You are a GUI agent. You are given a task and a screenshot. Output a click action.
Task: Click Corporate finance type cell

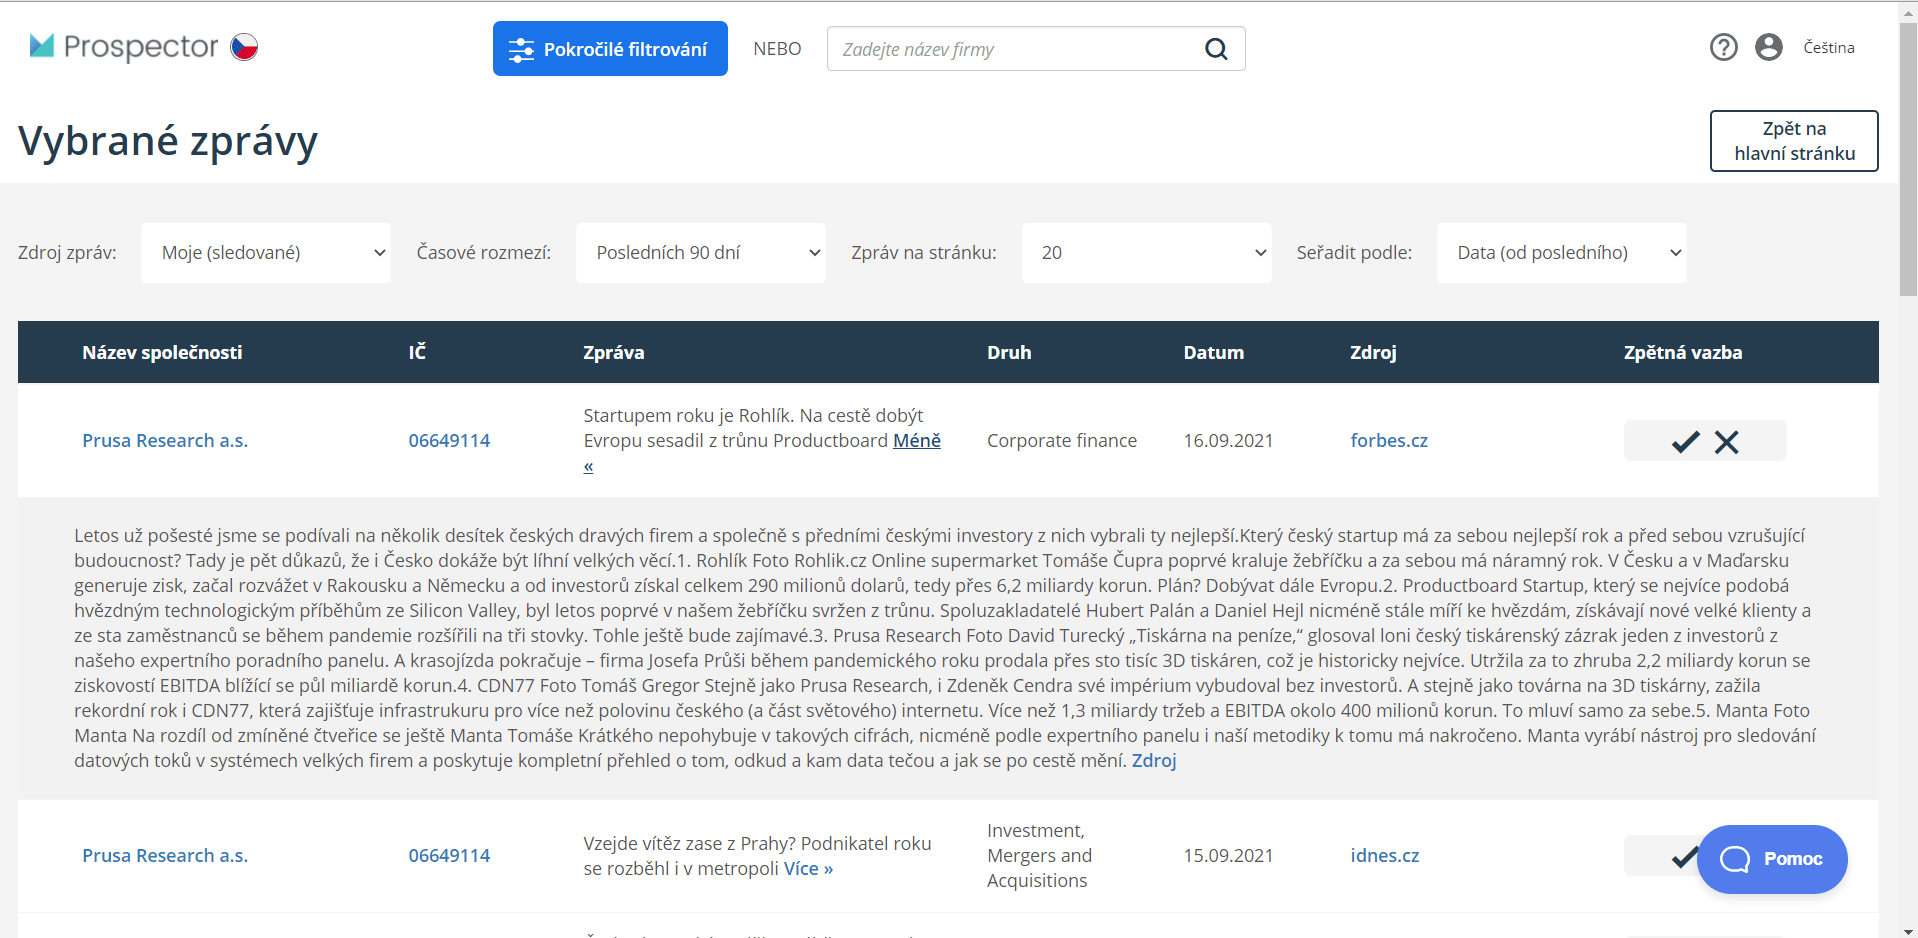[x=1062, y=440]
